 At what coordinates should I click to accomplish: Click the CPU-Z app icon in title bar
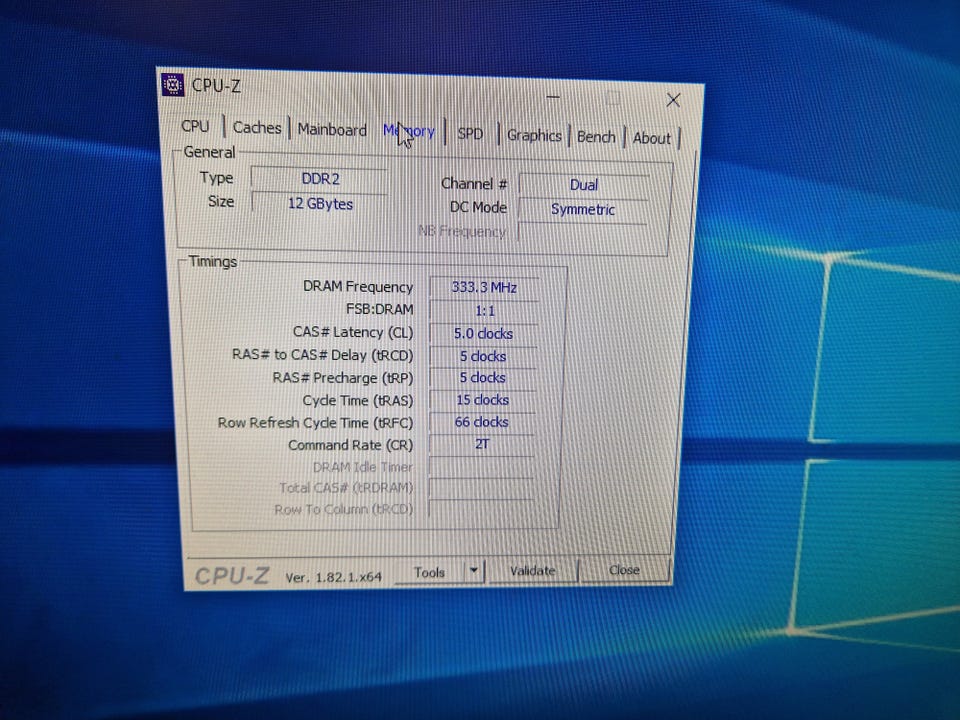click(173, 84)
